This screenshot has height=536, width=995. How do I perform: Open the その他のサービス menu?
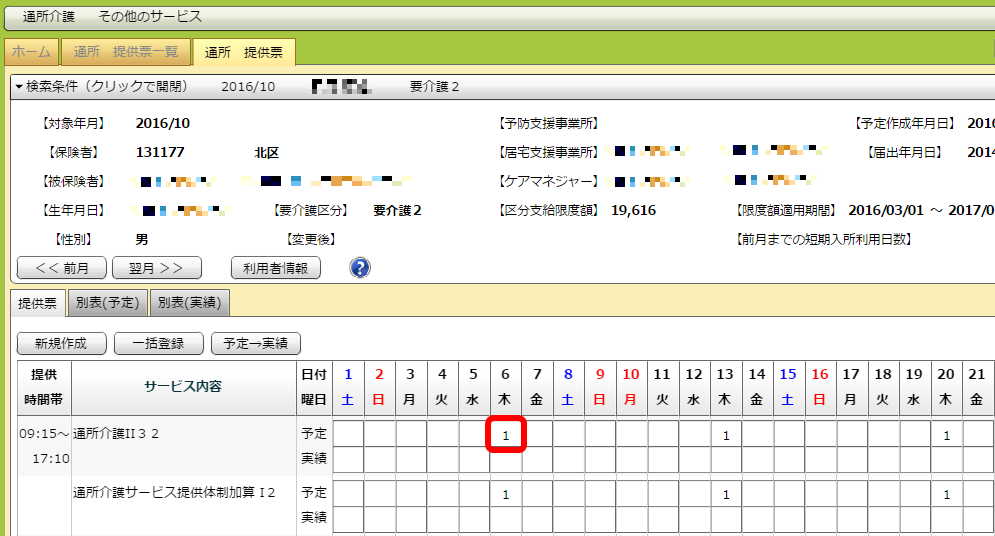click(150, 17)
